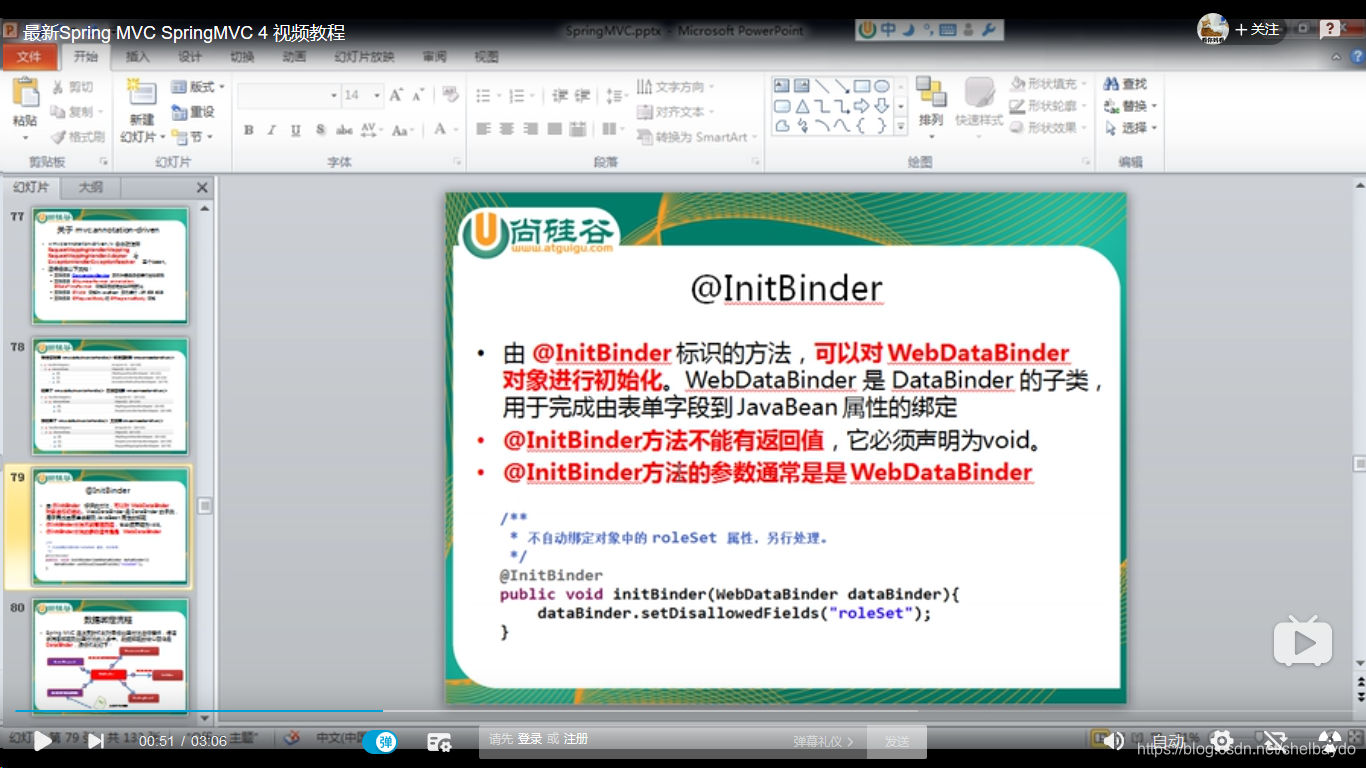Select the triangle shape in the shapes gallery
The height and width of the screenshot is (768, 1366).
coord(802,106)
